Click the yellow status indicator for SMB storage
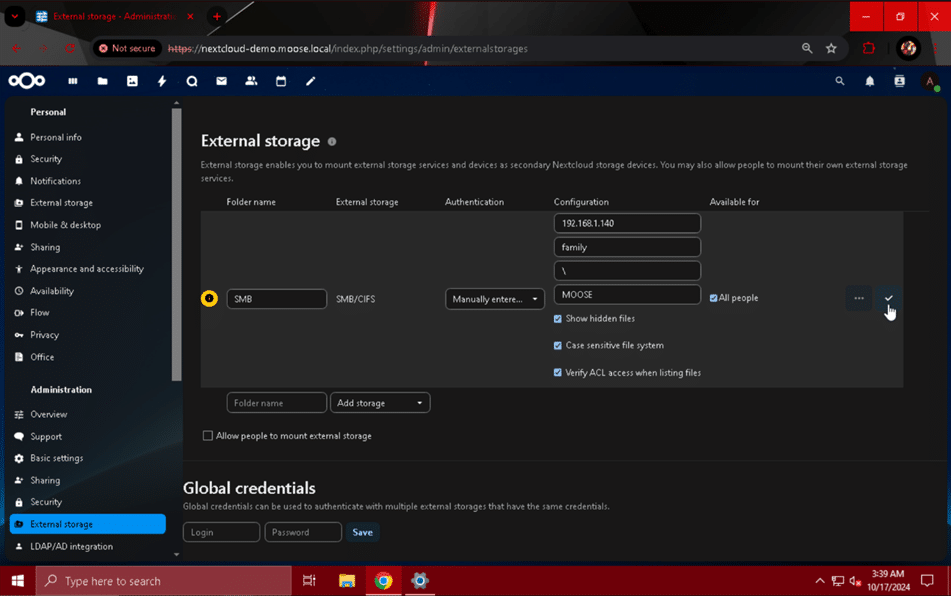Screen dimensions: 951x596 tap(209, 298)
